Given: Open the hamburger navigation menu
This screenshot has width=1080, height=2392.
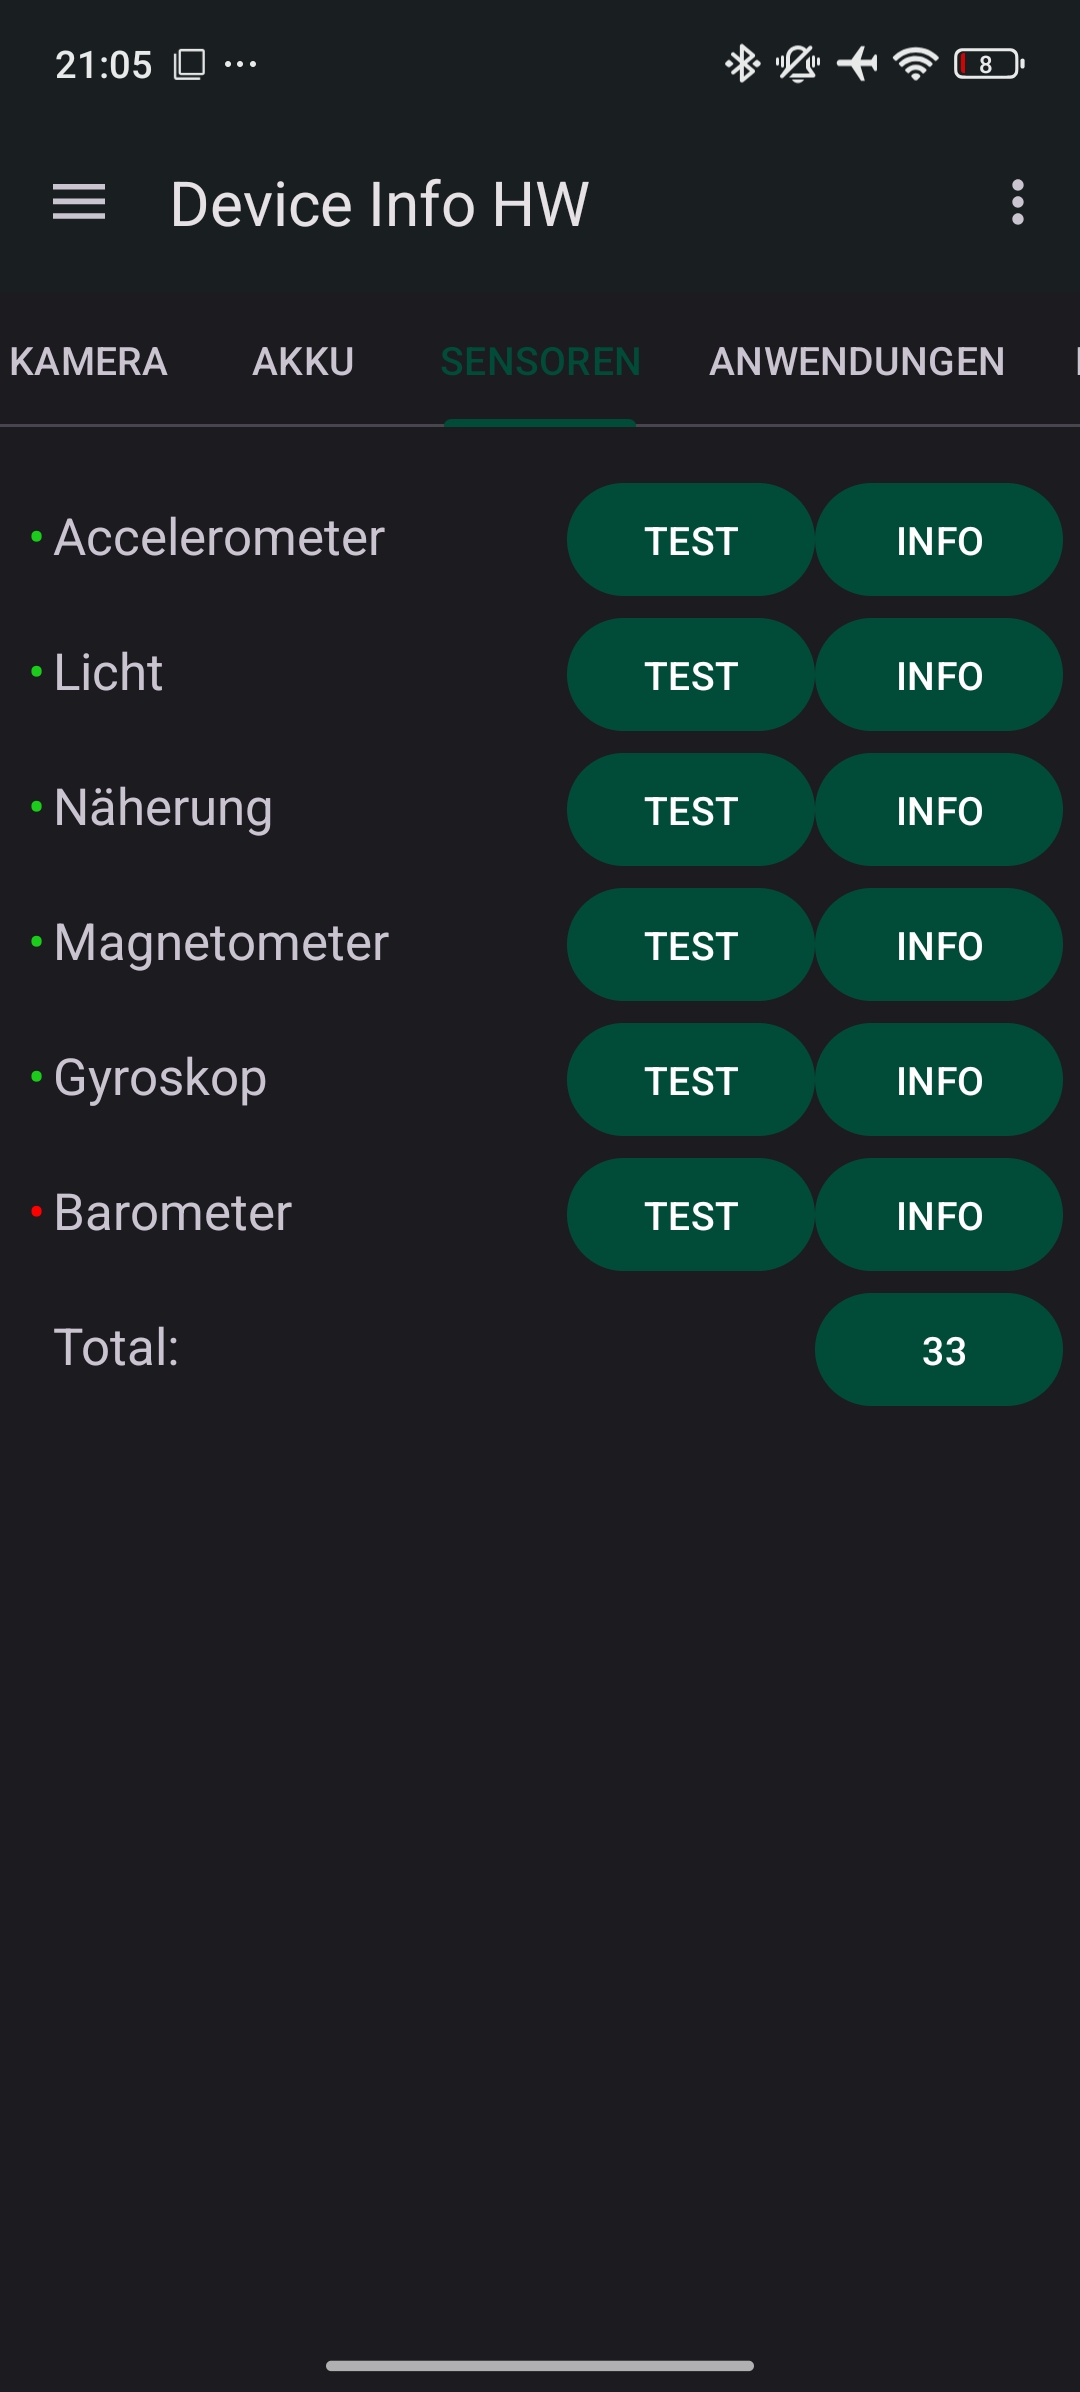Looking at the screenshot, I should coord(79,203).
